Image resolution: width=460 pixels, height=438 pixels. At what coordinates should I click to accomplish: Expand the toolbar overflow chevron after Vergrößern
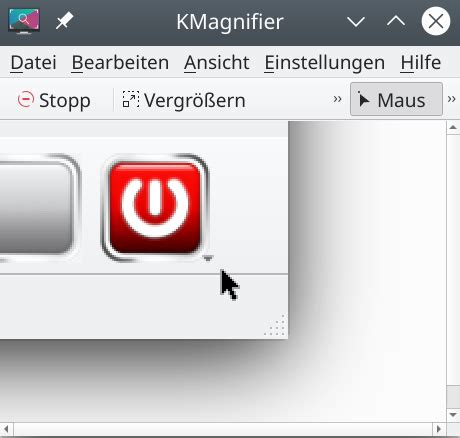[337, 99]
